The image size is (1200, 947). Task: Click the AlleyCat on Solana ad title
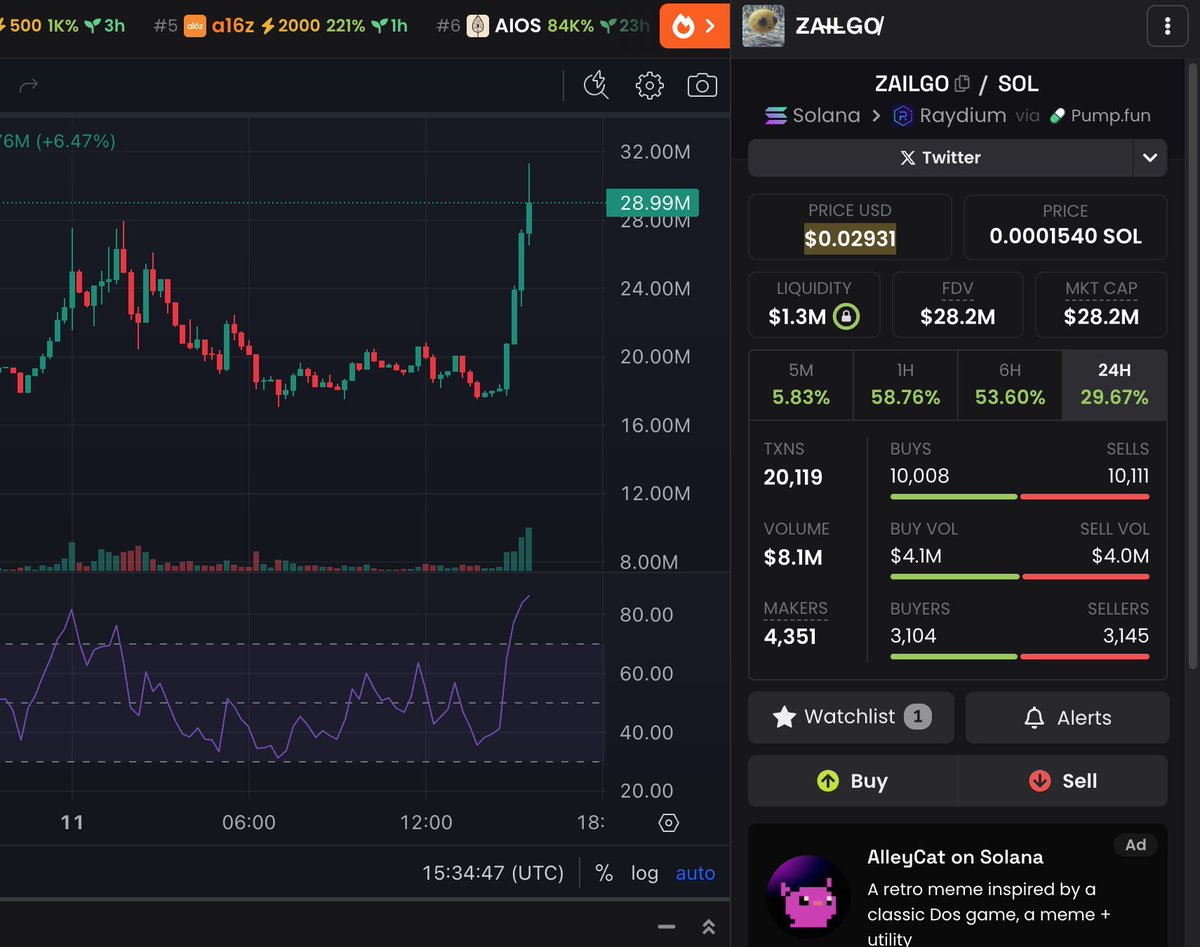pyautogui.click(x=955, y=857)
